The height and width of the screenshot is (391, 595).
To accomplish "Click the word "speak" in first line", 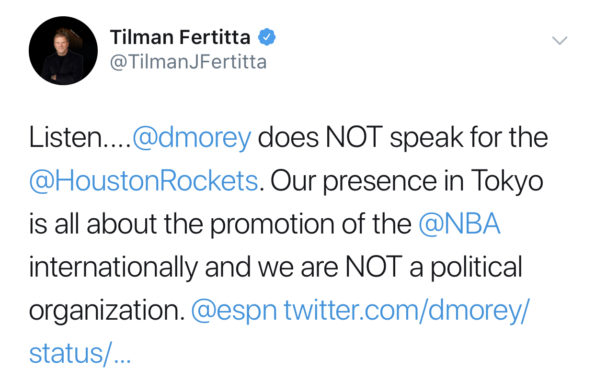I will tap(426, 138).
